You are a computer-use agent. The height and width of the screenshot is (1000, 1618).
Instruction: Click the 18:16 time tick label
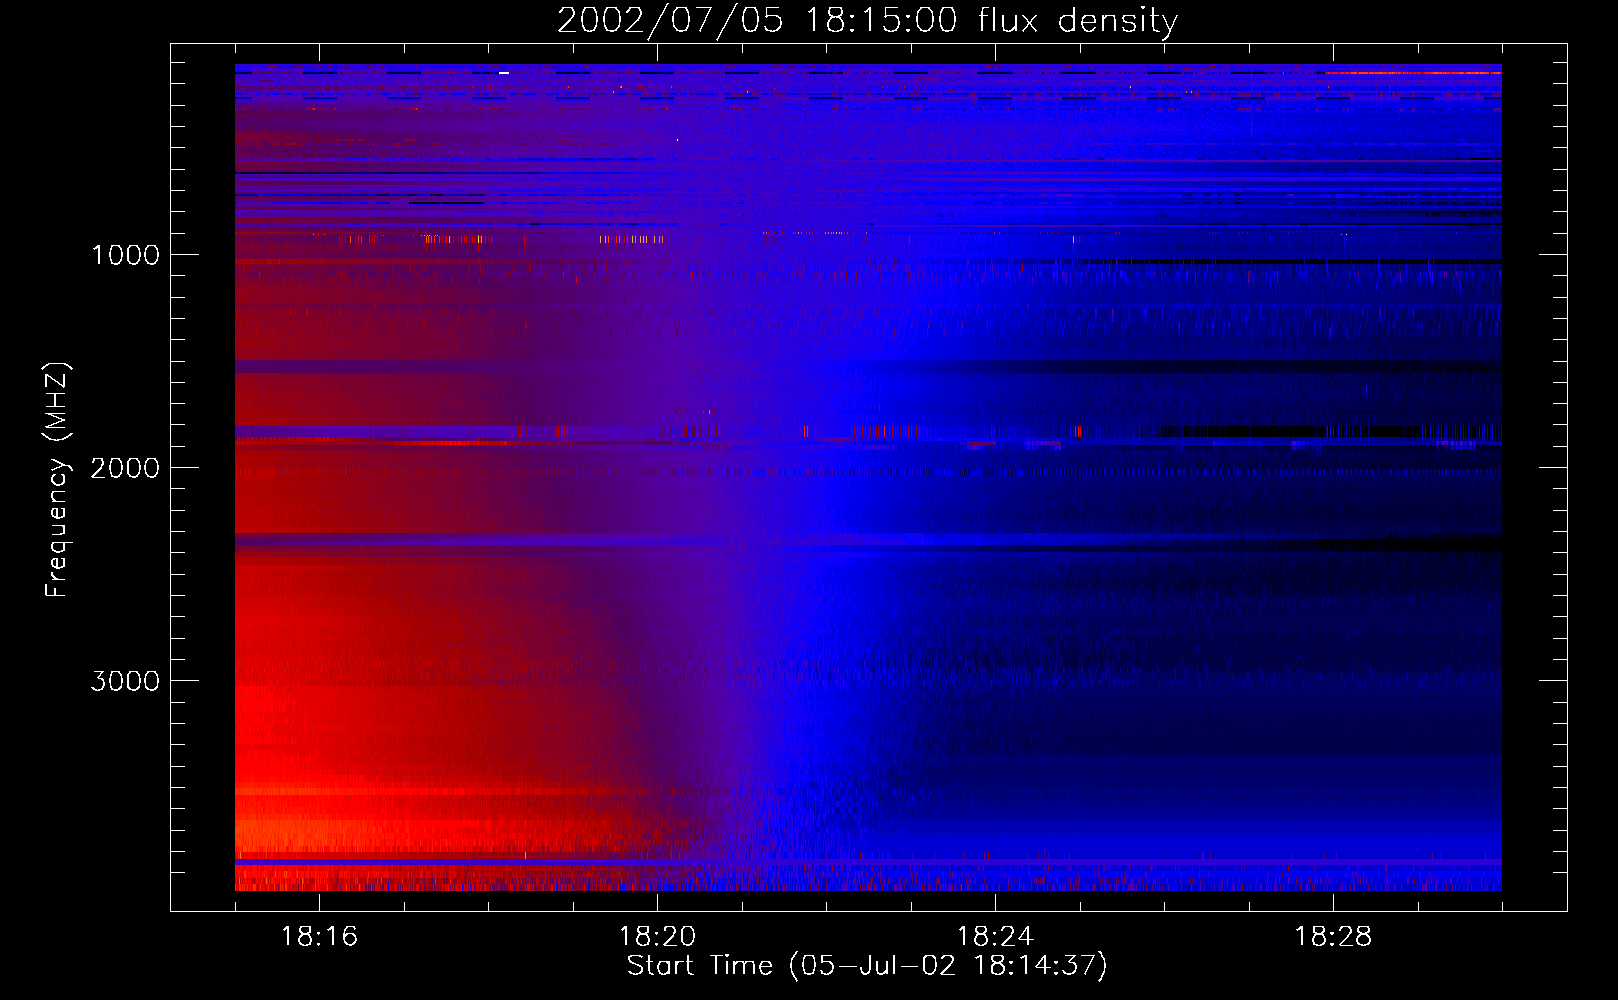coord(319,937)
